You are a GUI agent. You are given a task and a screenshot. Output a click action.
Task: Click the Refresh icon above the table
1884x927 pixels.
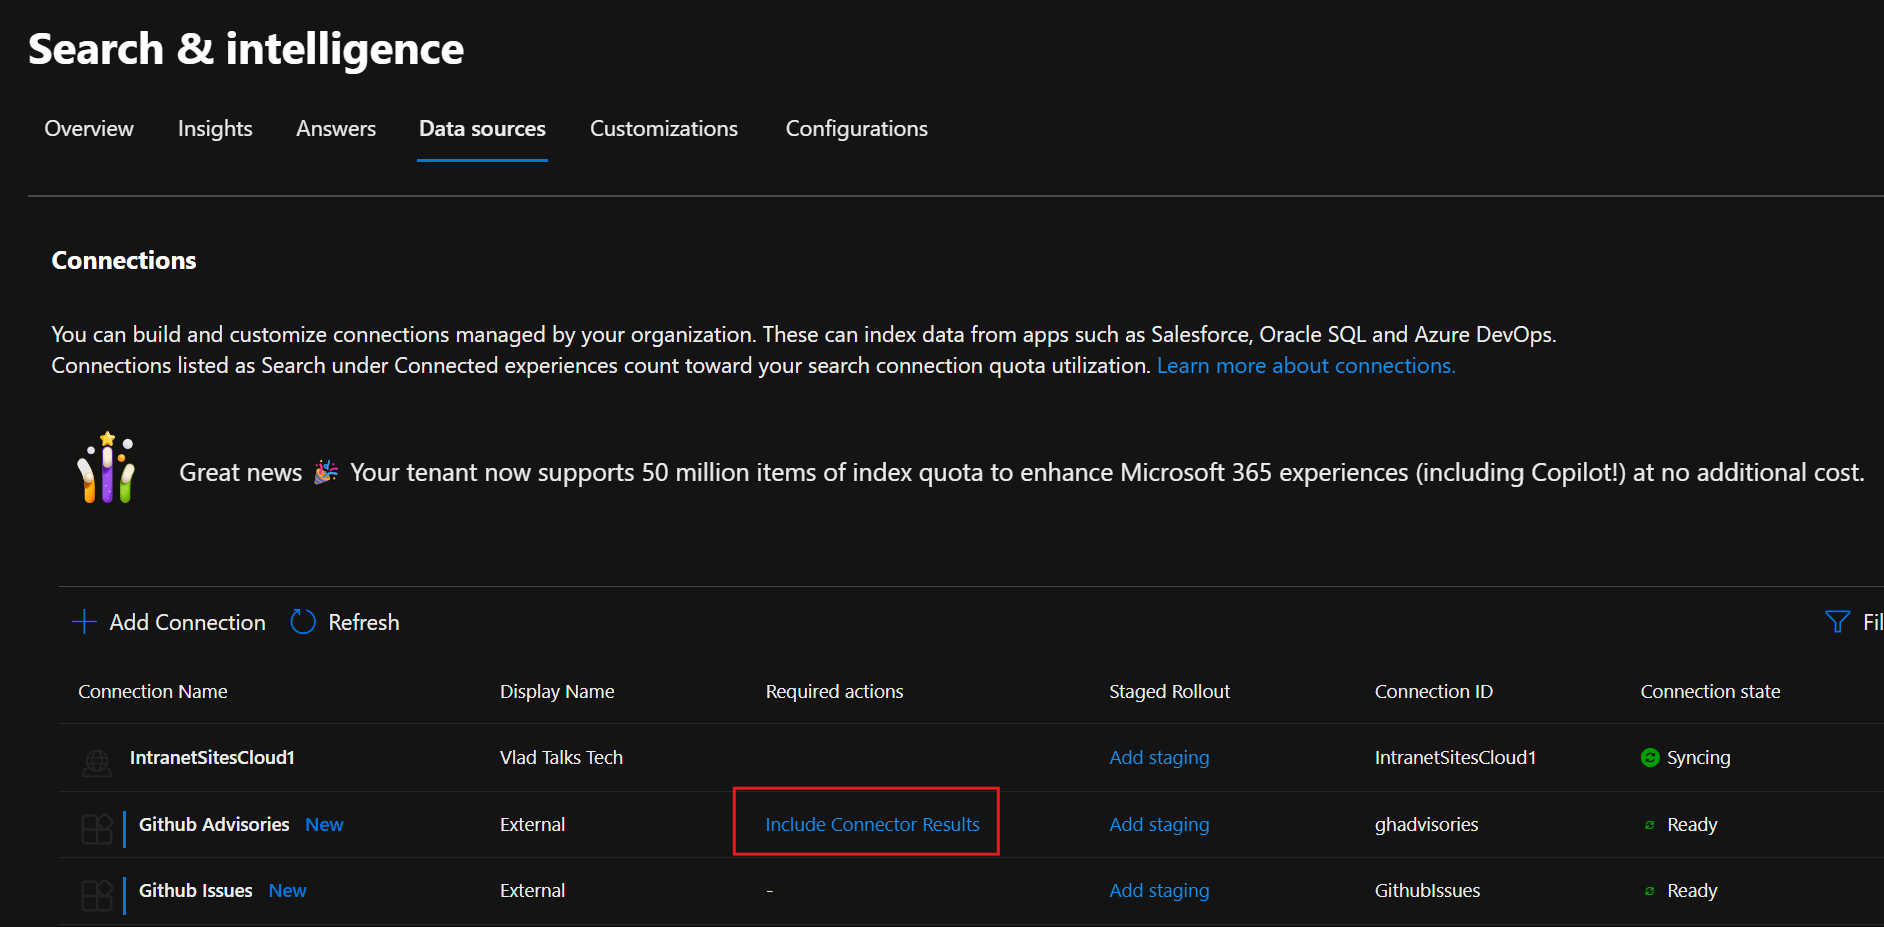pos(302,621)
